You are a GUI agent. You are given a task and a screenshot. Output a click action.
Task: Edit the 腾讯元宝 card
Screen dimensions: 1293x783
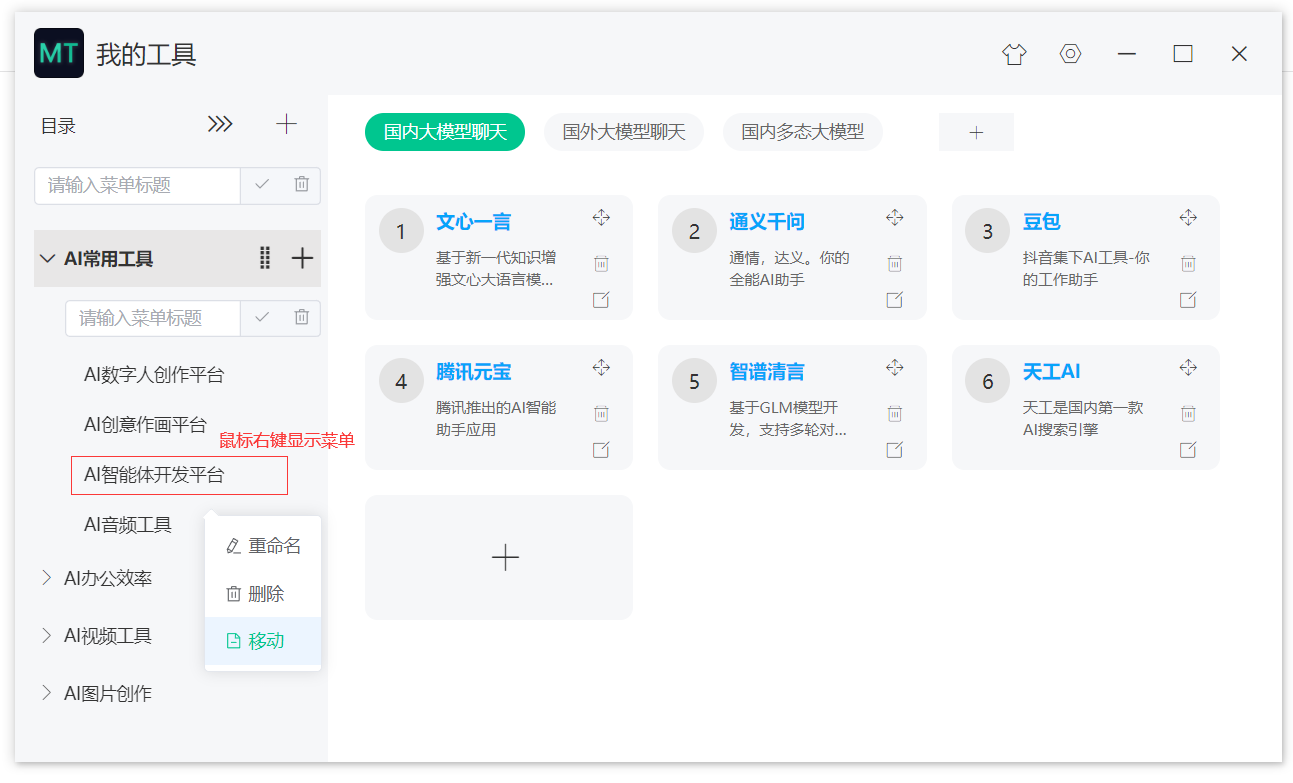click(x=601, y=449)
